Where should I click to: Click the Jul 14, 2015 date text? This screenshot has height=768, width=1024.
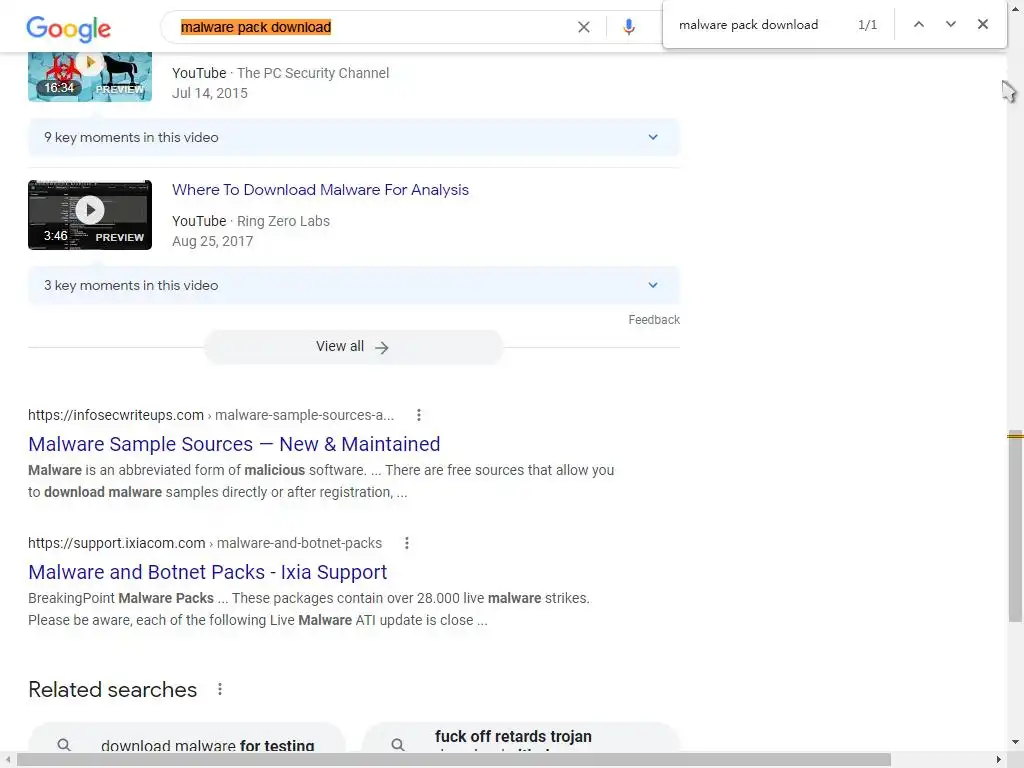210,93
